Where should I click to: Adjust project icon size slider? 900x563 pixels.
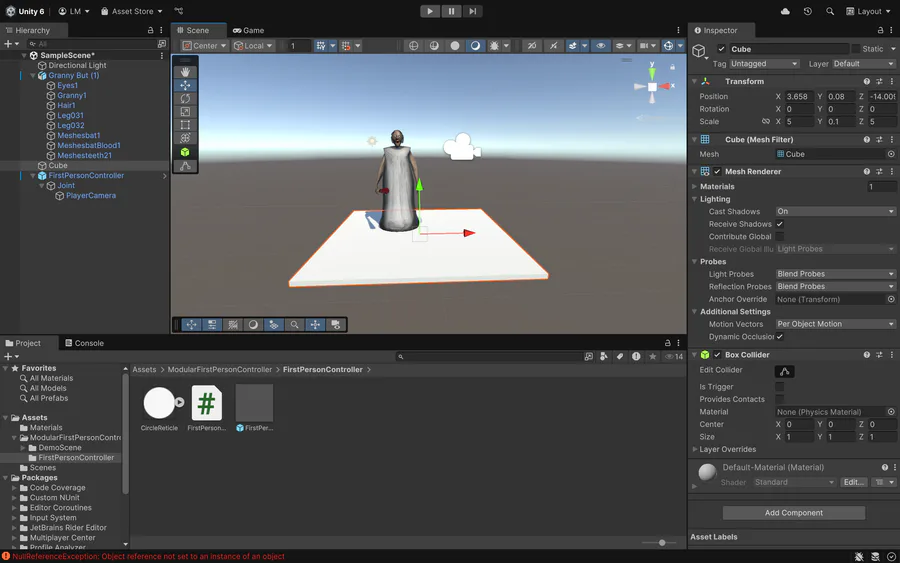[662, 542]
